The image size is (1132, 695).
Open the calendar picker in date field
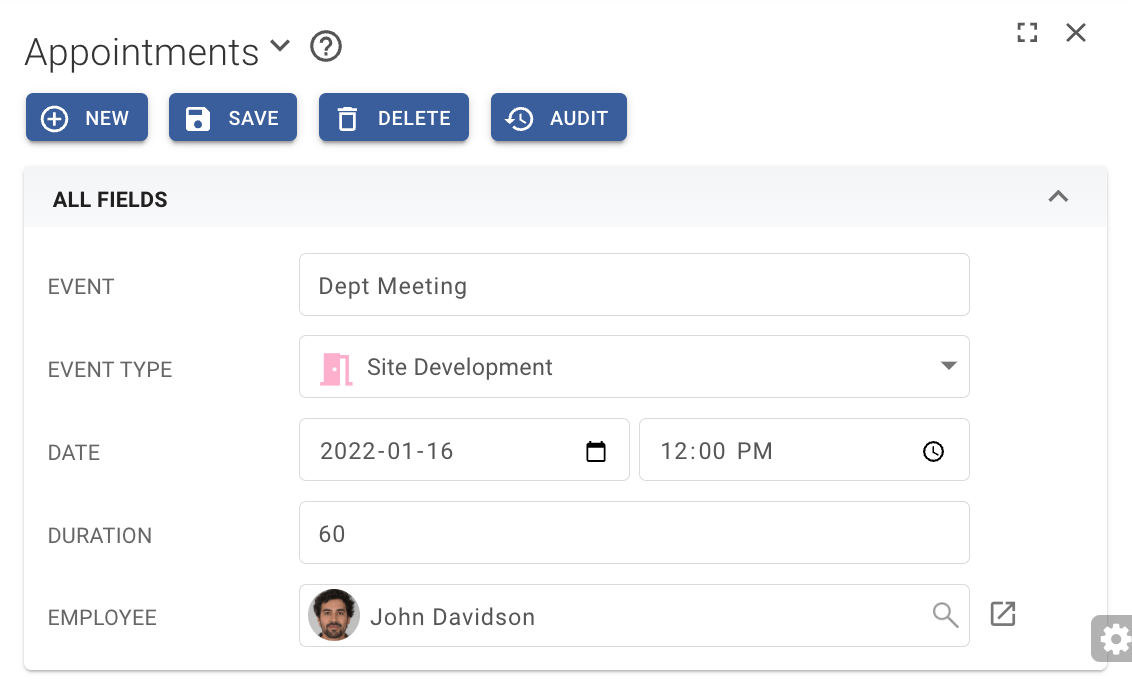[x=596, y=452]
